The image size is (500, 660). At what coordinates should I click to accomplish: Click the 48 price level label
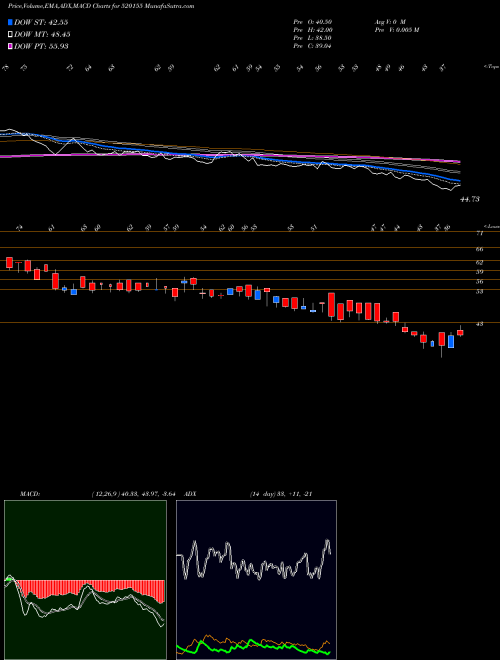pos(479,324)
